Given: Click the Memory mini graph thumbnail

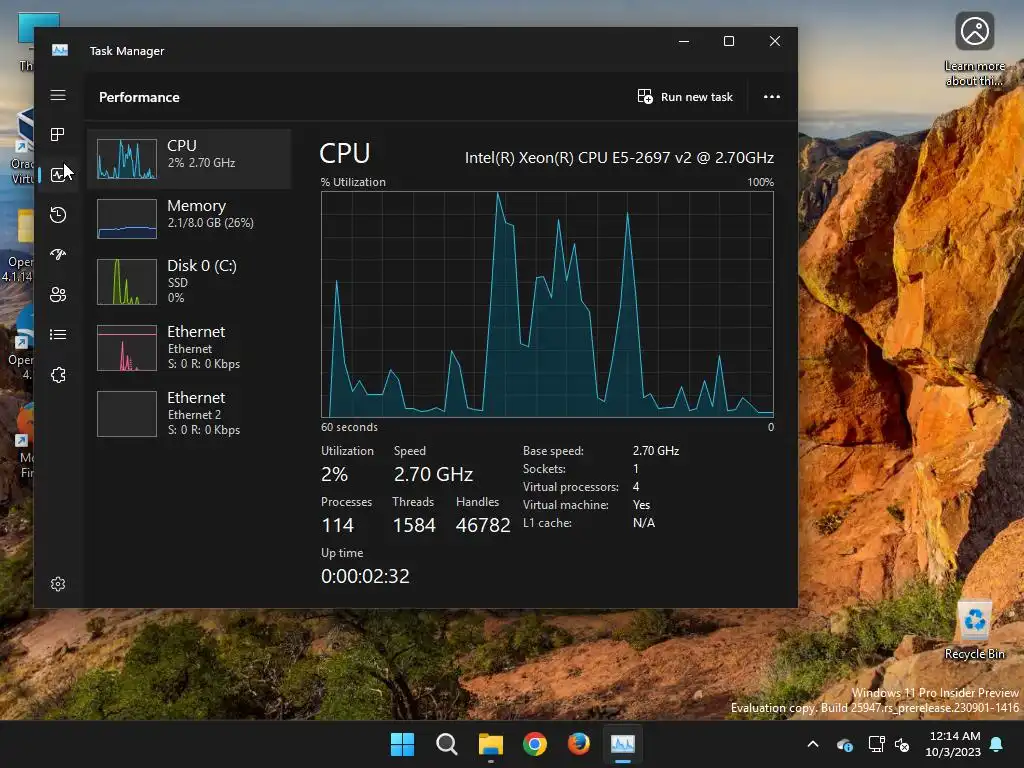Looking at the screenshot, I should [127, 219].
